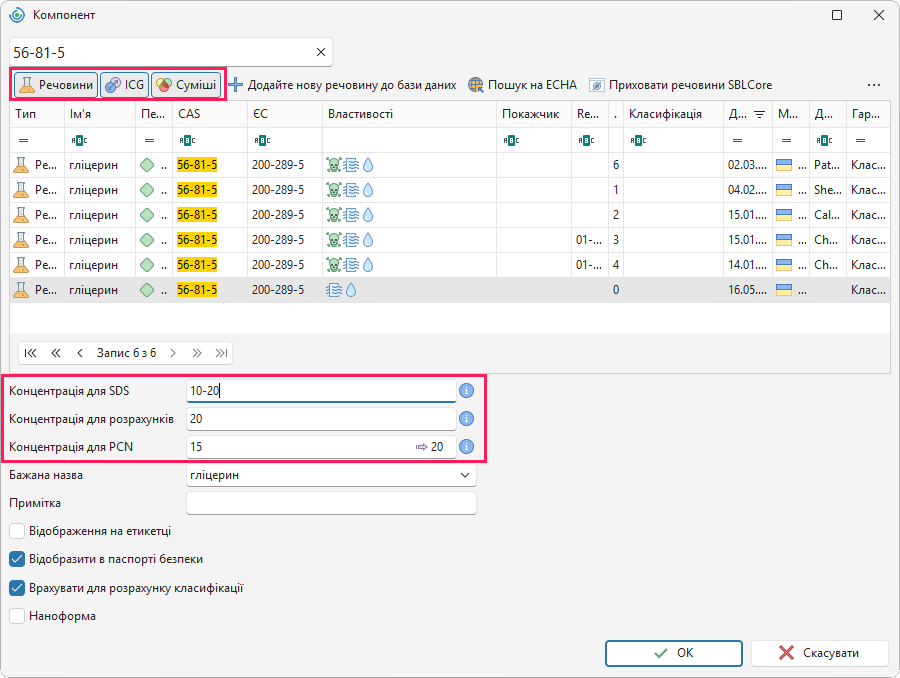Screen dimensions: 900x678
Task: Go to the last record
Action: click(x=222, y=353)
